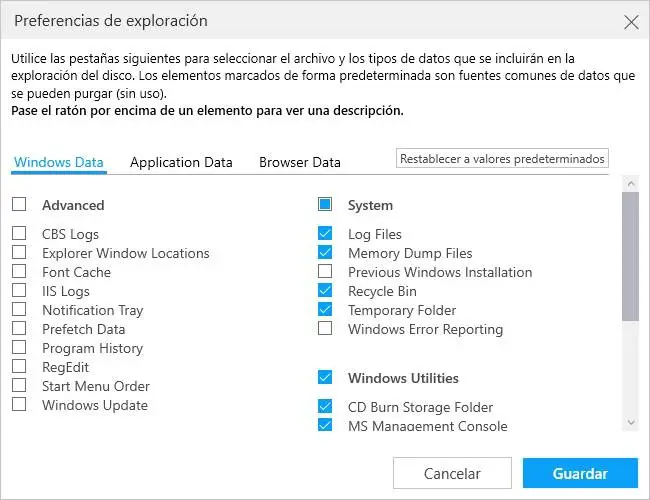This screenshot has height=500, width=650.
Task: Switch to the Application Data tab
Action: (181, 162)
